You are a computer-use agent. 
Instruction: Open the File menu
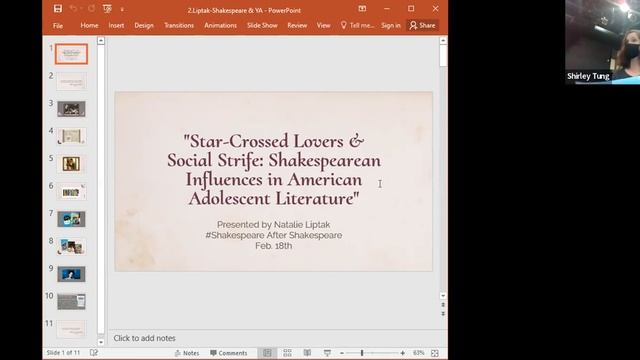click(x=58, y=25)
